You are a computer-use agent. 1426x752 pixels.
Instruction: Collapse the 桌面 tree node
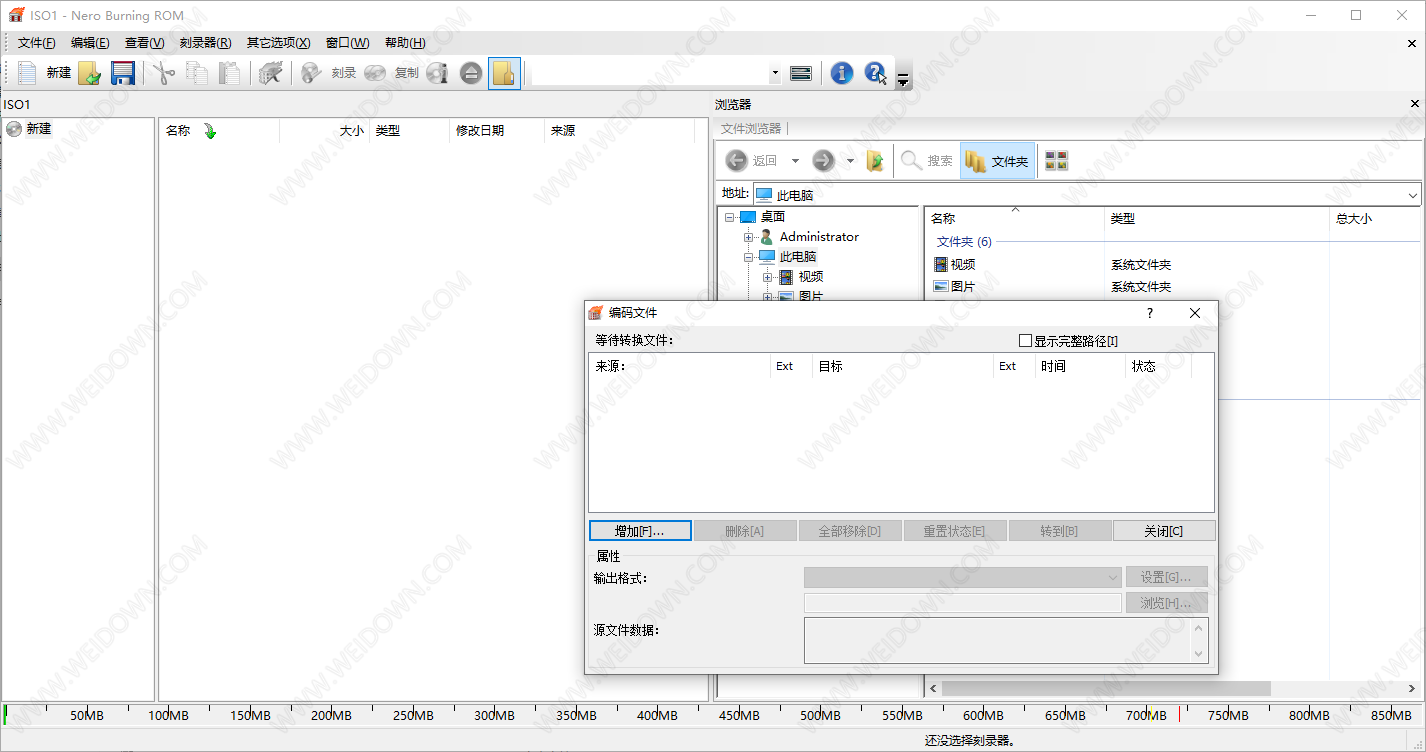point(730,217)
